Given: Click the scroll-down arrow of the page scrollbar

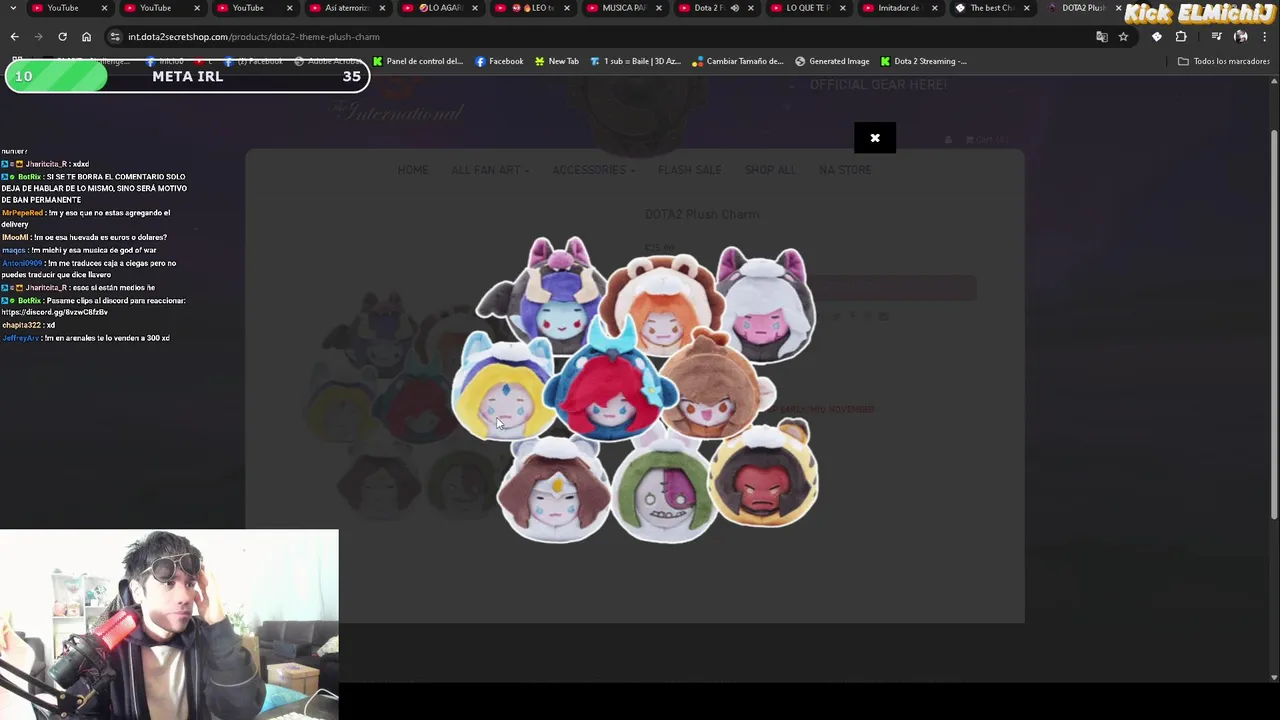Looking at the screenshot, I should (1274, 677).
